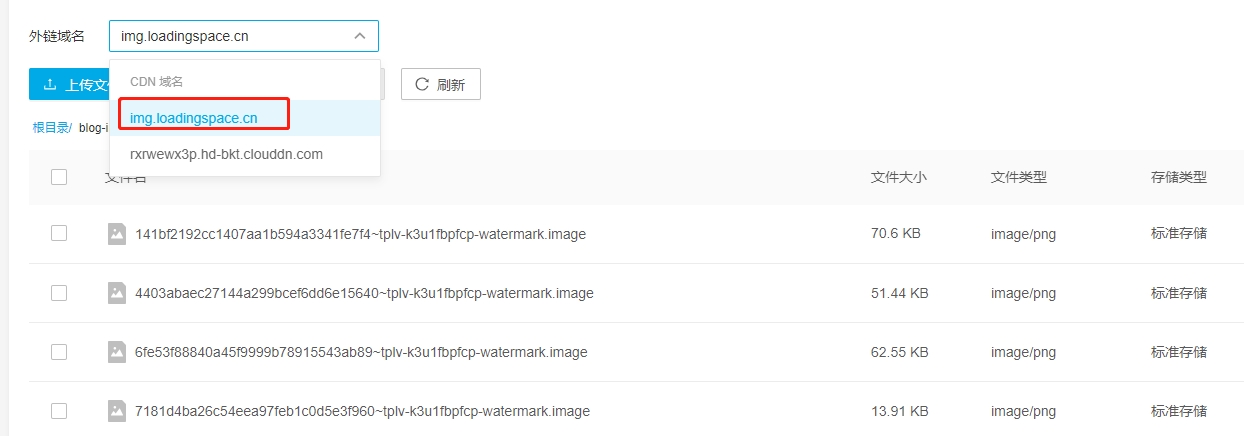
Task: Tick the select-all checkbox in table header
Action: 59,177
